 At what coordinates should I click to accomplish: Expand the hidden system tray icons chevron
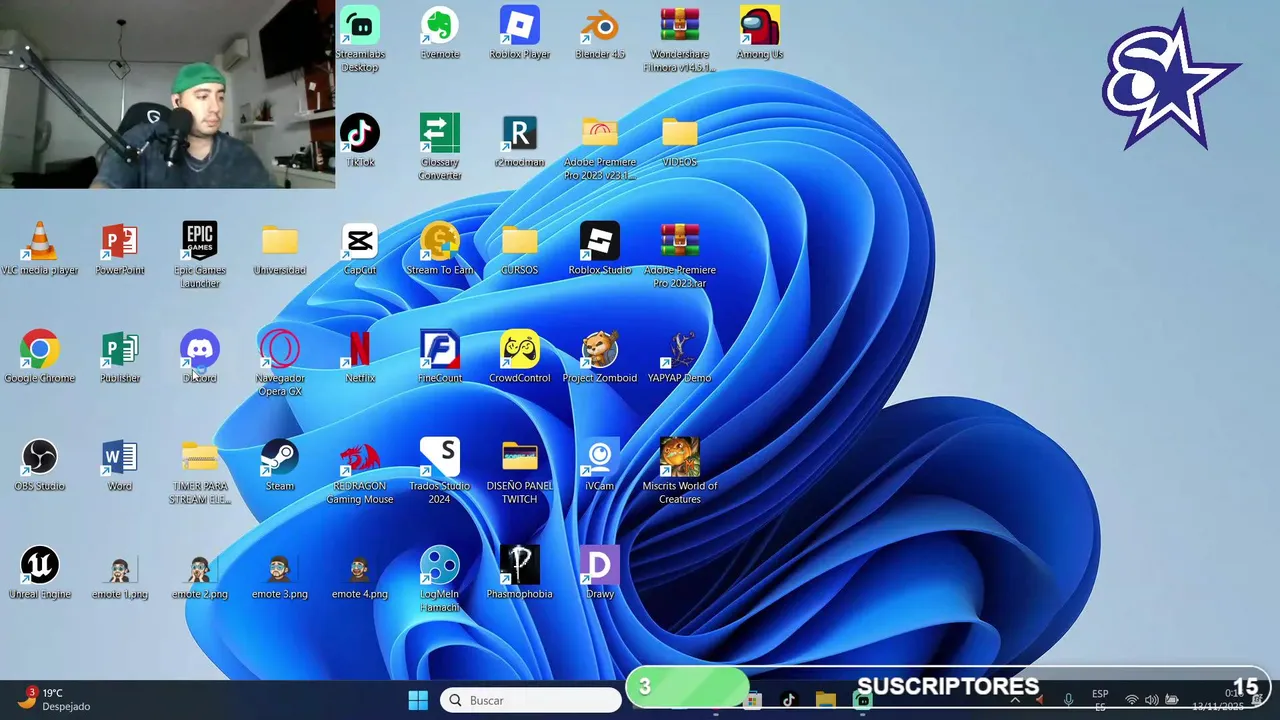(x=1015, y=700)
